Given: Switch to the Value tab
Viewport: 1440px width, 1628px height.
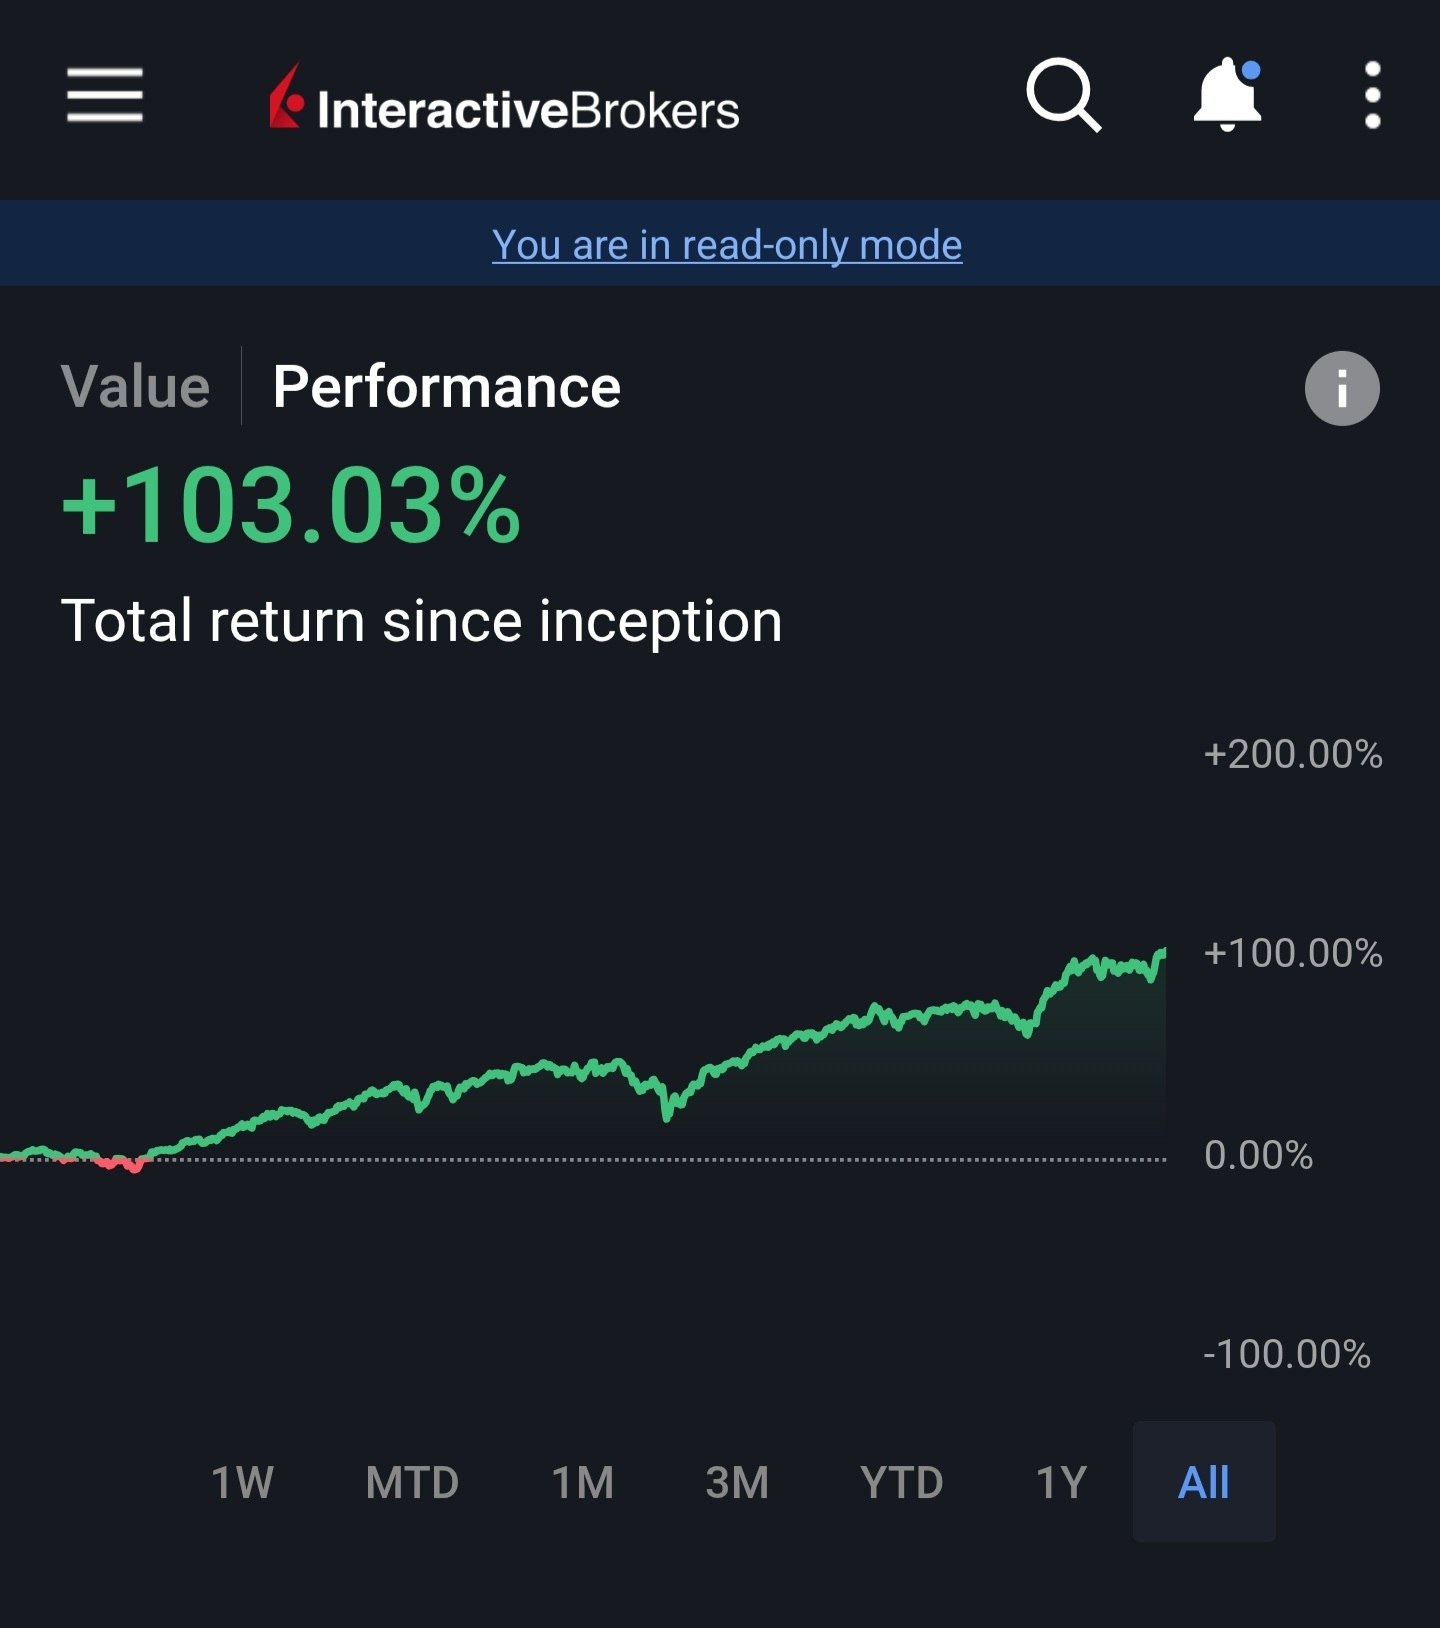Looking at the screenshot, I should (x=135, y=387).
